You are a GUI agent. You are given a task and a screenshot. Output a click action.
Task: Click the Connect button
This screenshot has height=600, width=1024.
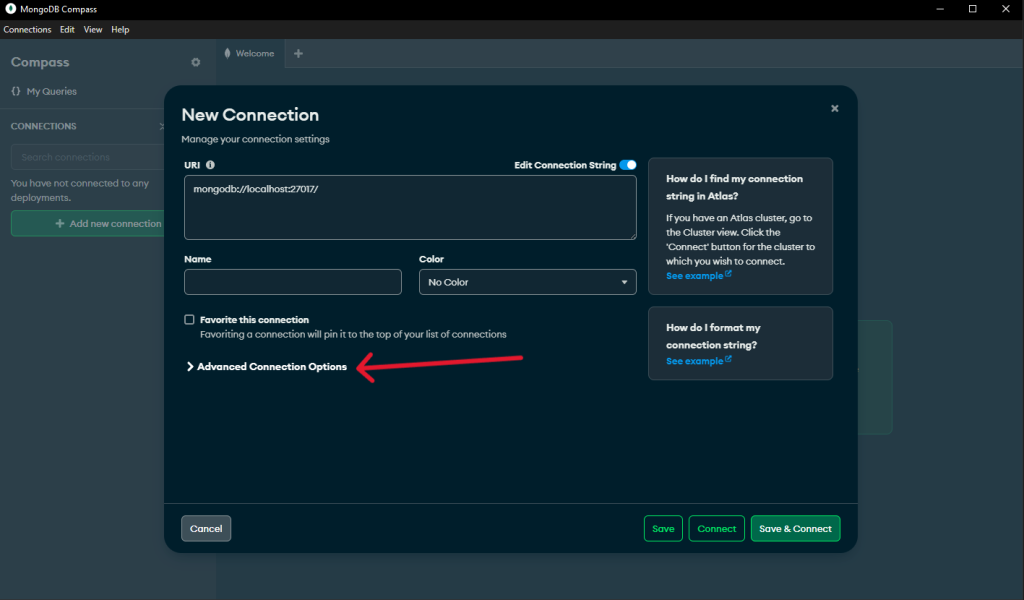tap(716, 529)
